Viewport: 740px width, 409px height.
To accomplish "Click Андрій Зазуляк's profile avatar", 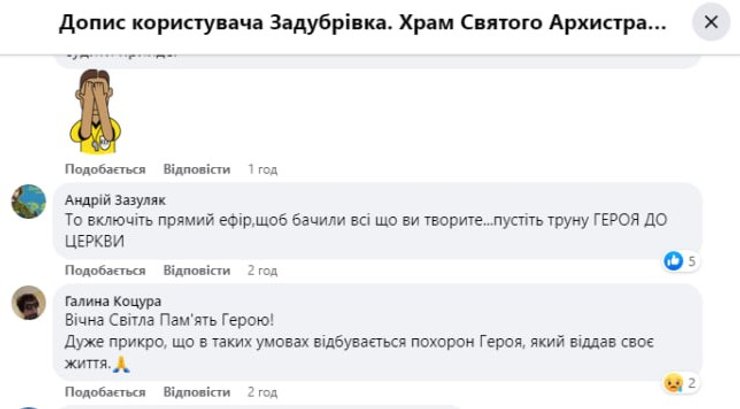I will click(28, 201).
